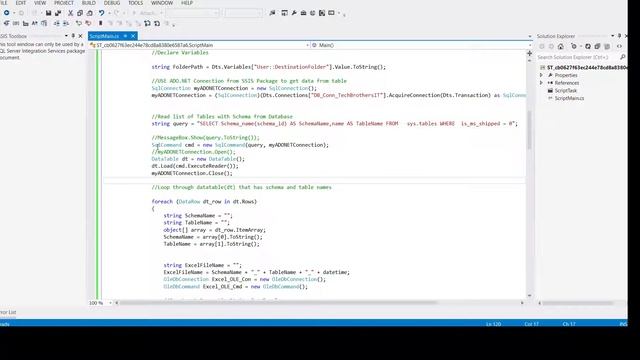Click the Cut scissors icon
The image size is (640, 360).
(70, 13)
